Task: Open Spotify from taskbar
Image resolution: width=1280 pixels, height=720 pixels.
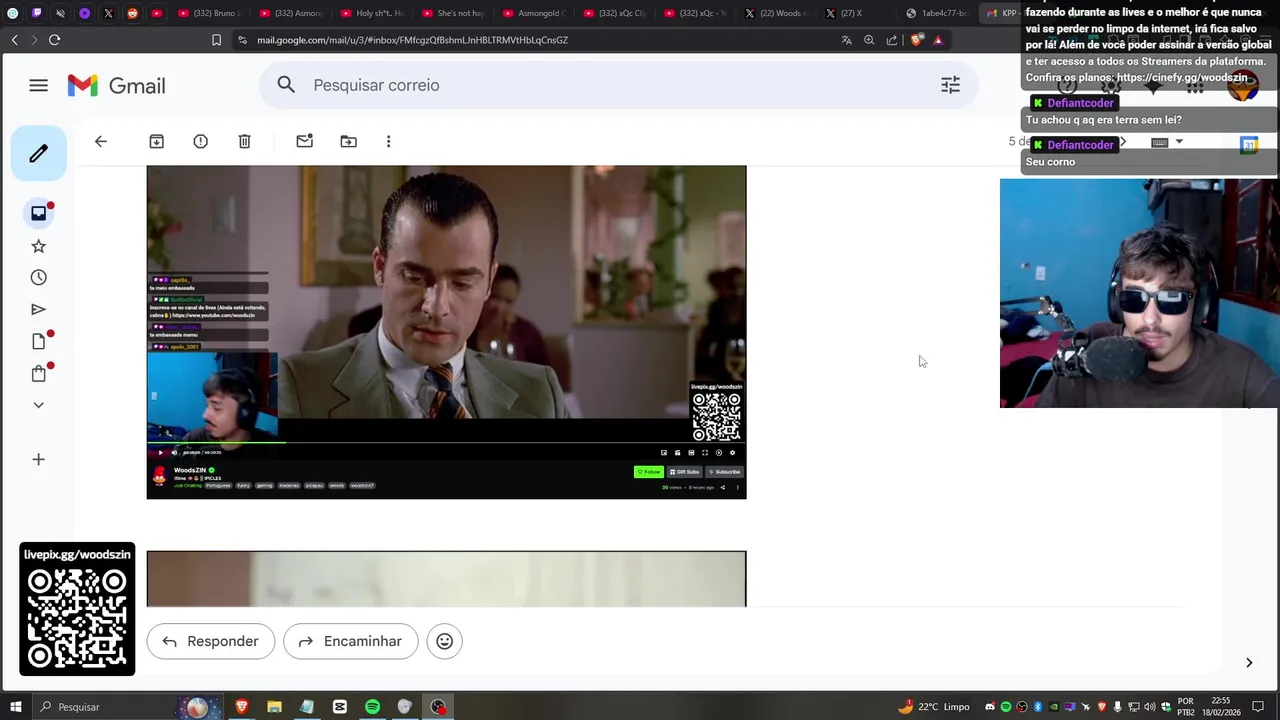Action: pyautogui.click(x=372, y=707)
